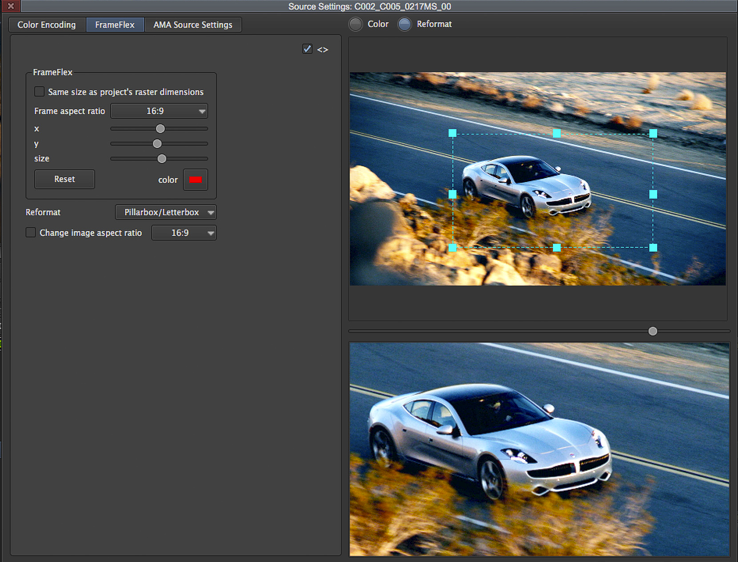Click the reformatted output preview image
The image size is (738, 562).
tap(539, 448)
